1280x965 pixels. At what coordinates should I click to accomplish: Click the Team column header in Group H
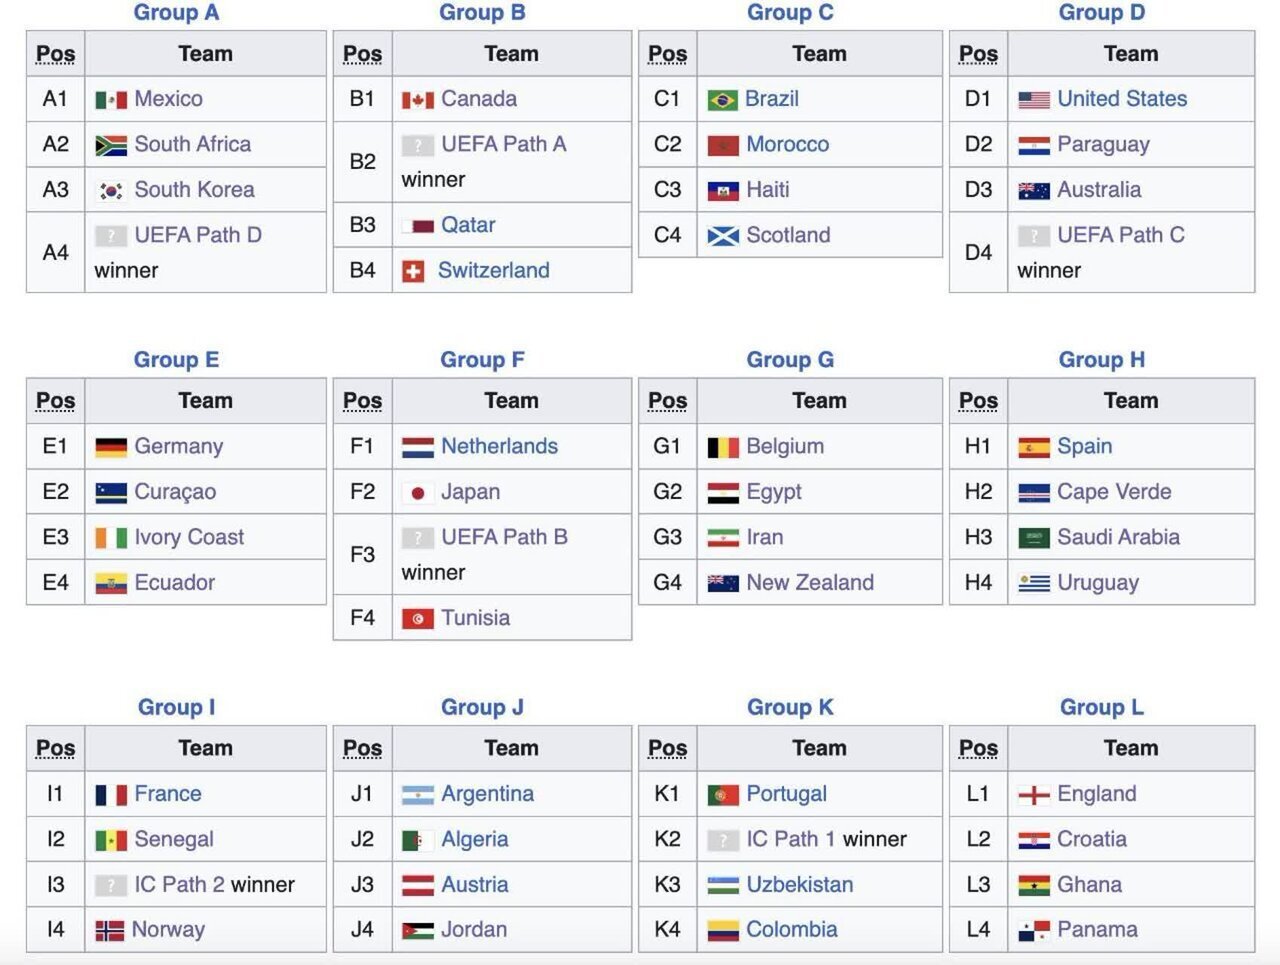[x=1130, y=401]
